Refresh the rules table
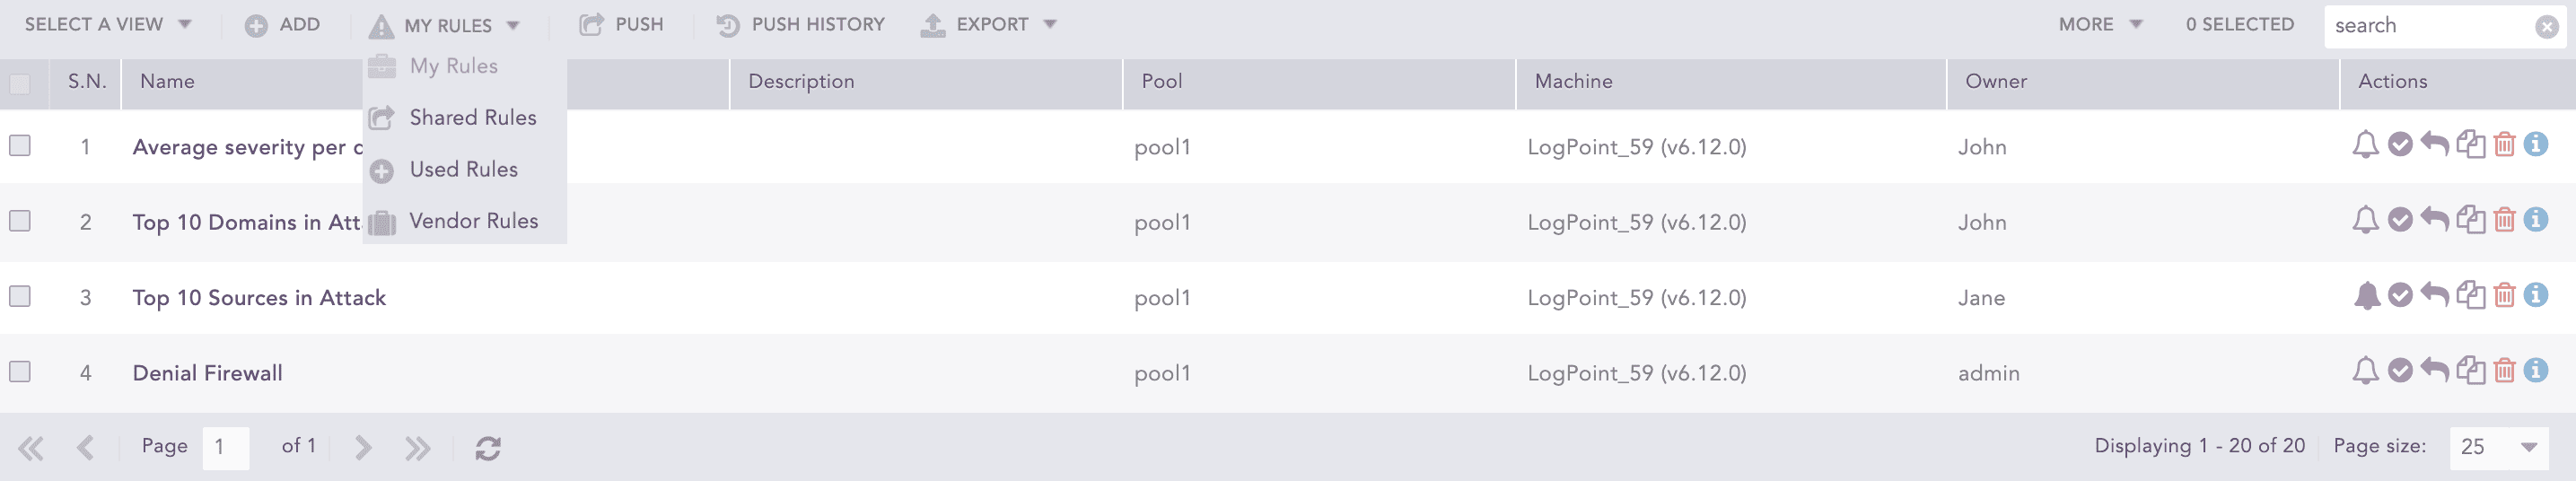Viewport: 2576px width, 481px height. click(x=488, y=448)
